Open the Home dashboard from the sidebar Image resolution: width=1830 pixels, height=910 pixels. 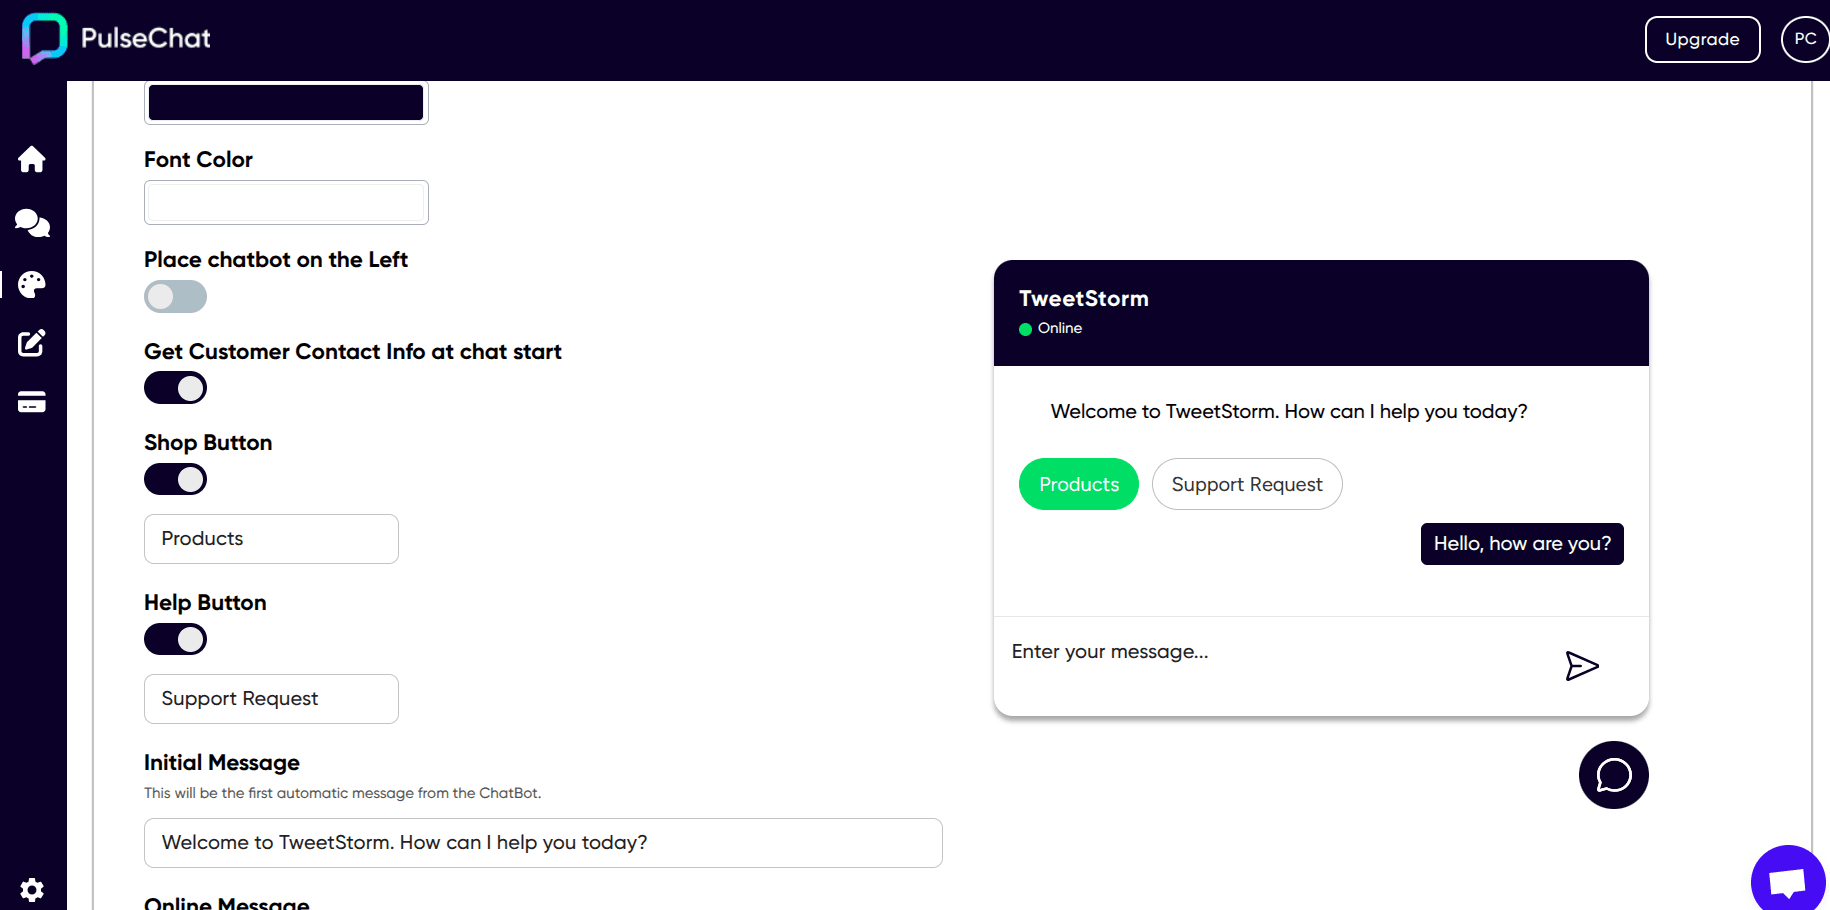coord(32,159)
